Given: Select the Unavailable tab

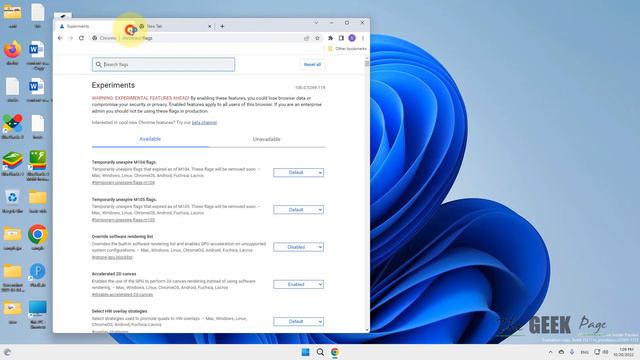Looking at the screenshot, I should point(267,139).
